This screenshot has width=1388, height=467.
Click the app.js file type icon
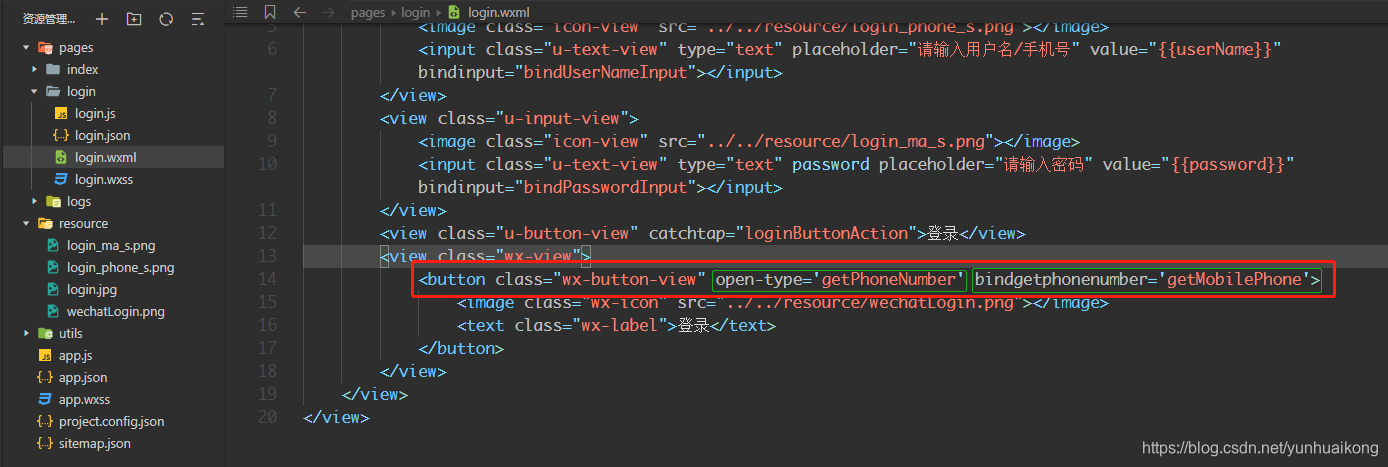click(x=44, y=355)
